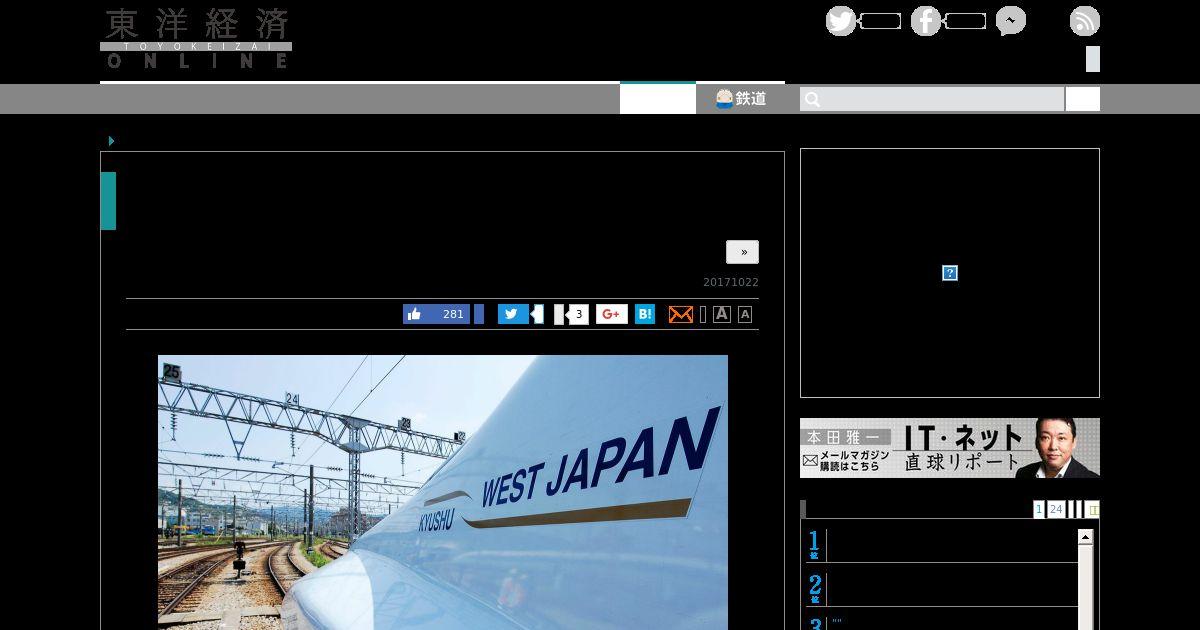Image resolution: width=1200 pixels, height=630 pixels.
Task: Open the RSS feed icon
Action: pos(1085,21)
